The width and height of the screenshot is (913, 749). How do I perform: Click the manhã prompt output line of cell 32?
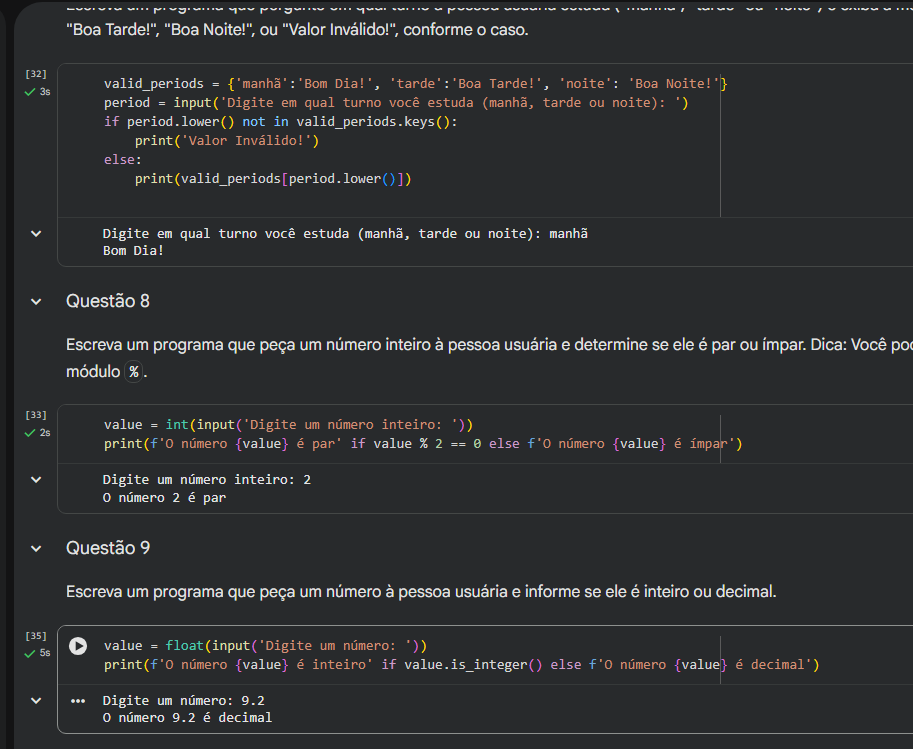[x=345, y=234]
